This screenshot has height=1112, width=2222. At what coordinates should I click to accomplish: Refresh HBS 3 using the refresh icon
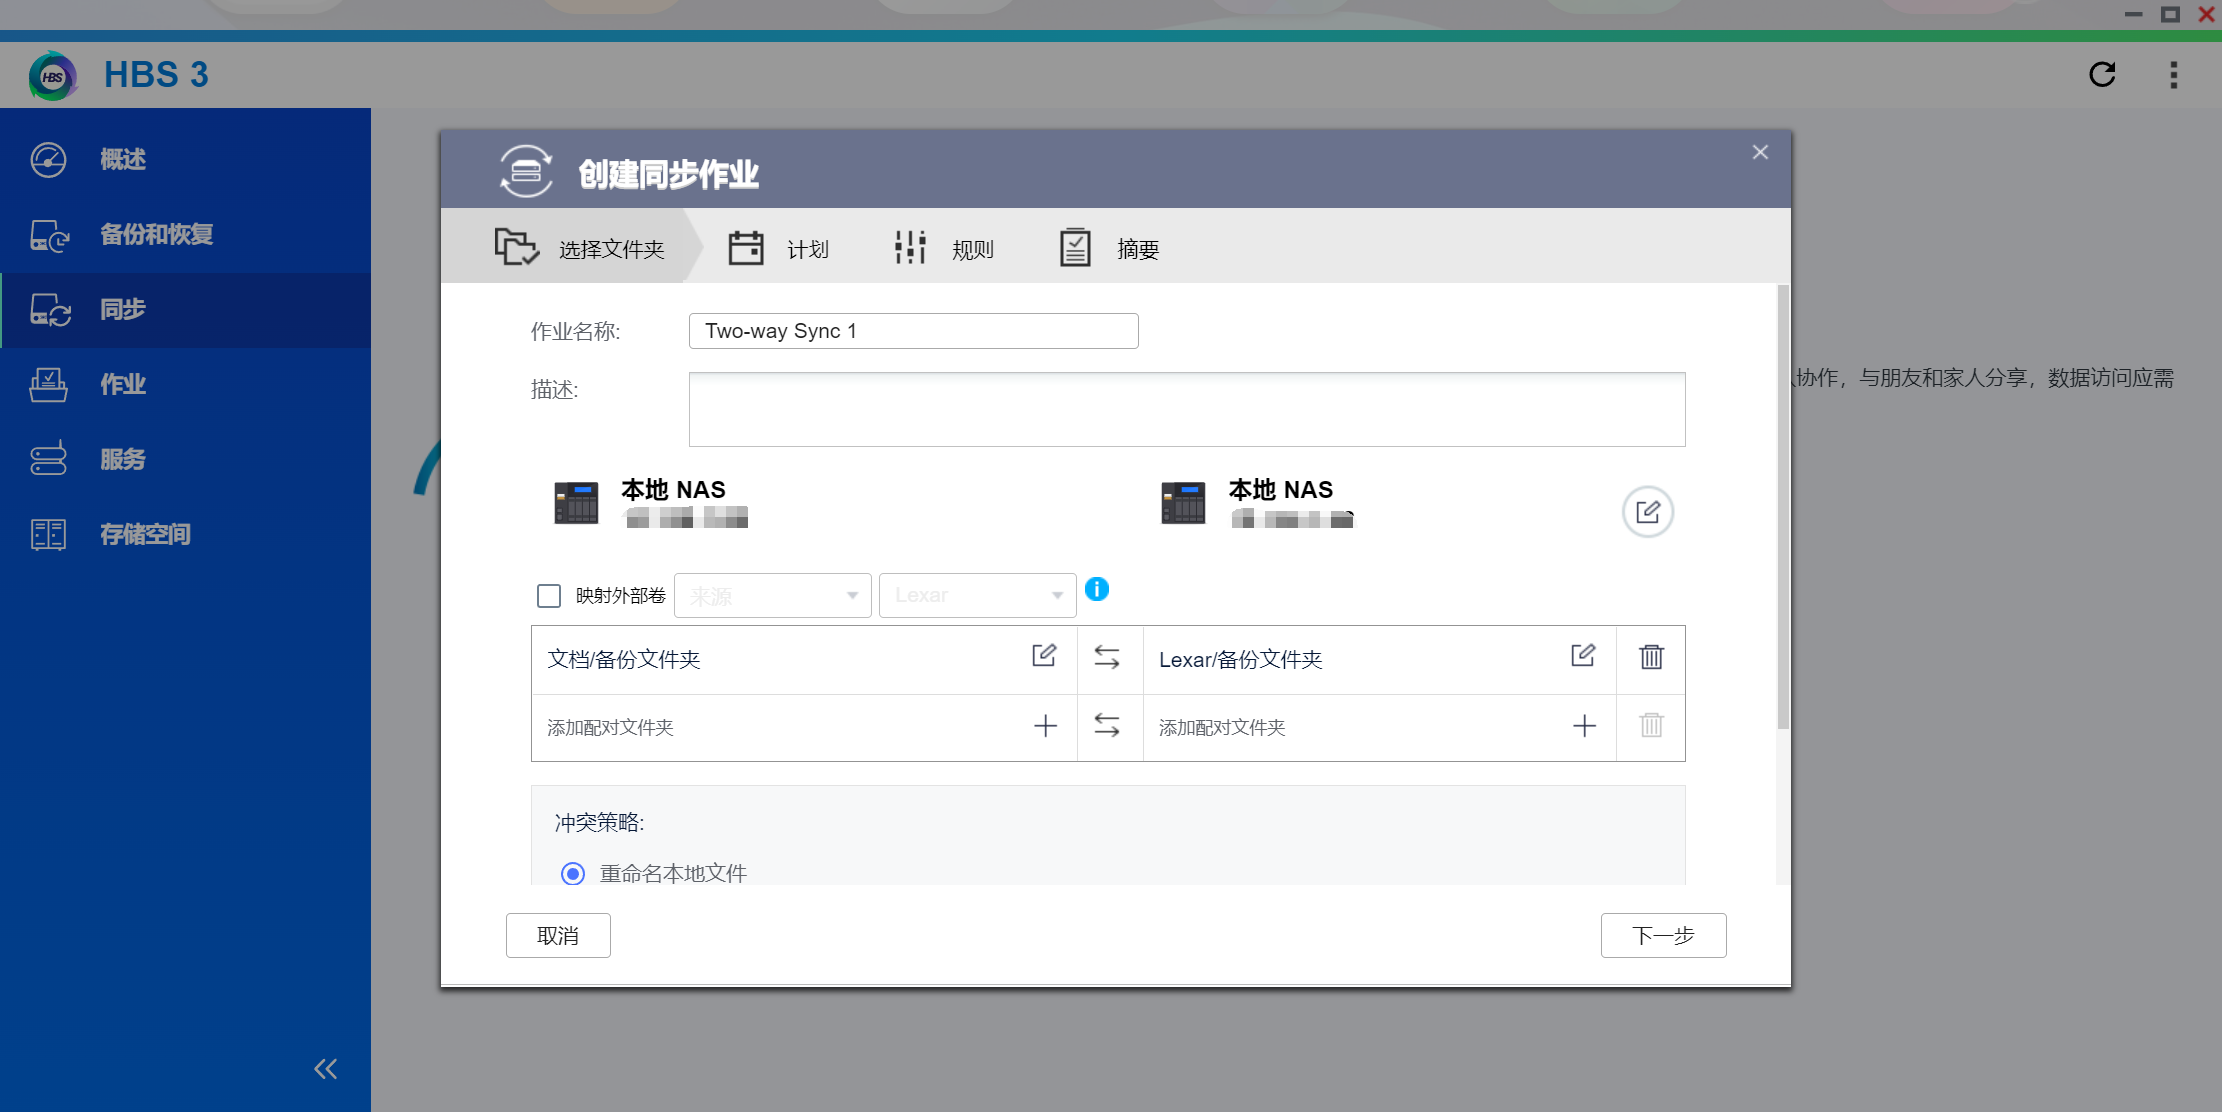pos(2103,74)
